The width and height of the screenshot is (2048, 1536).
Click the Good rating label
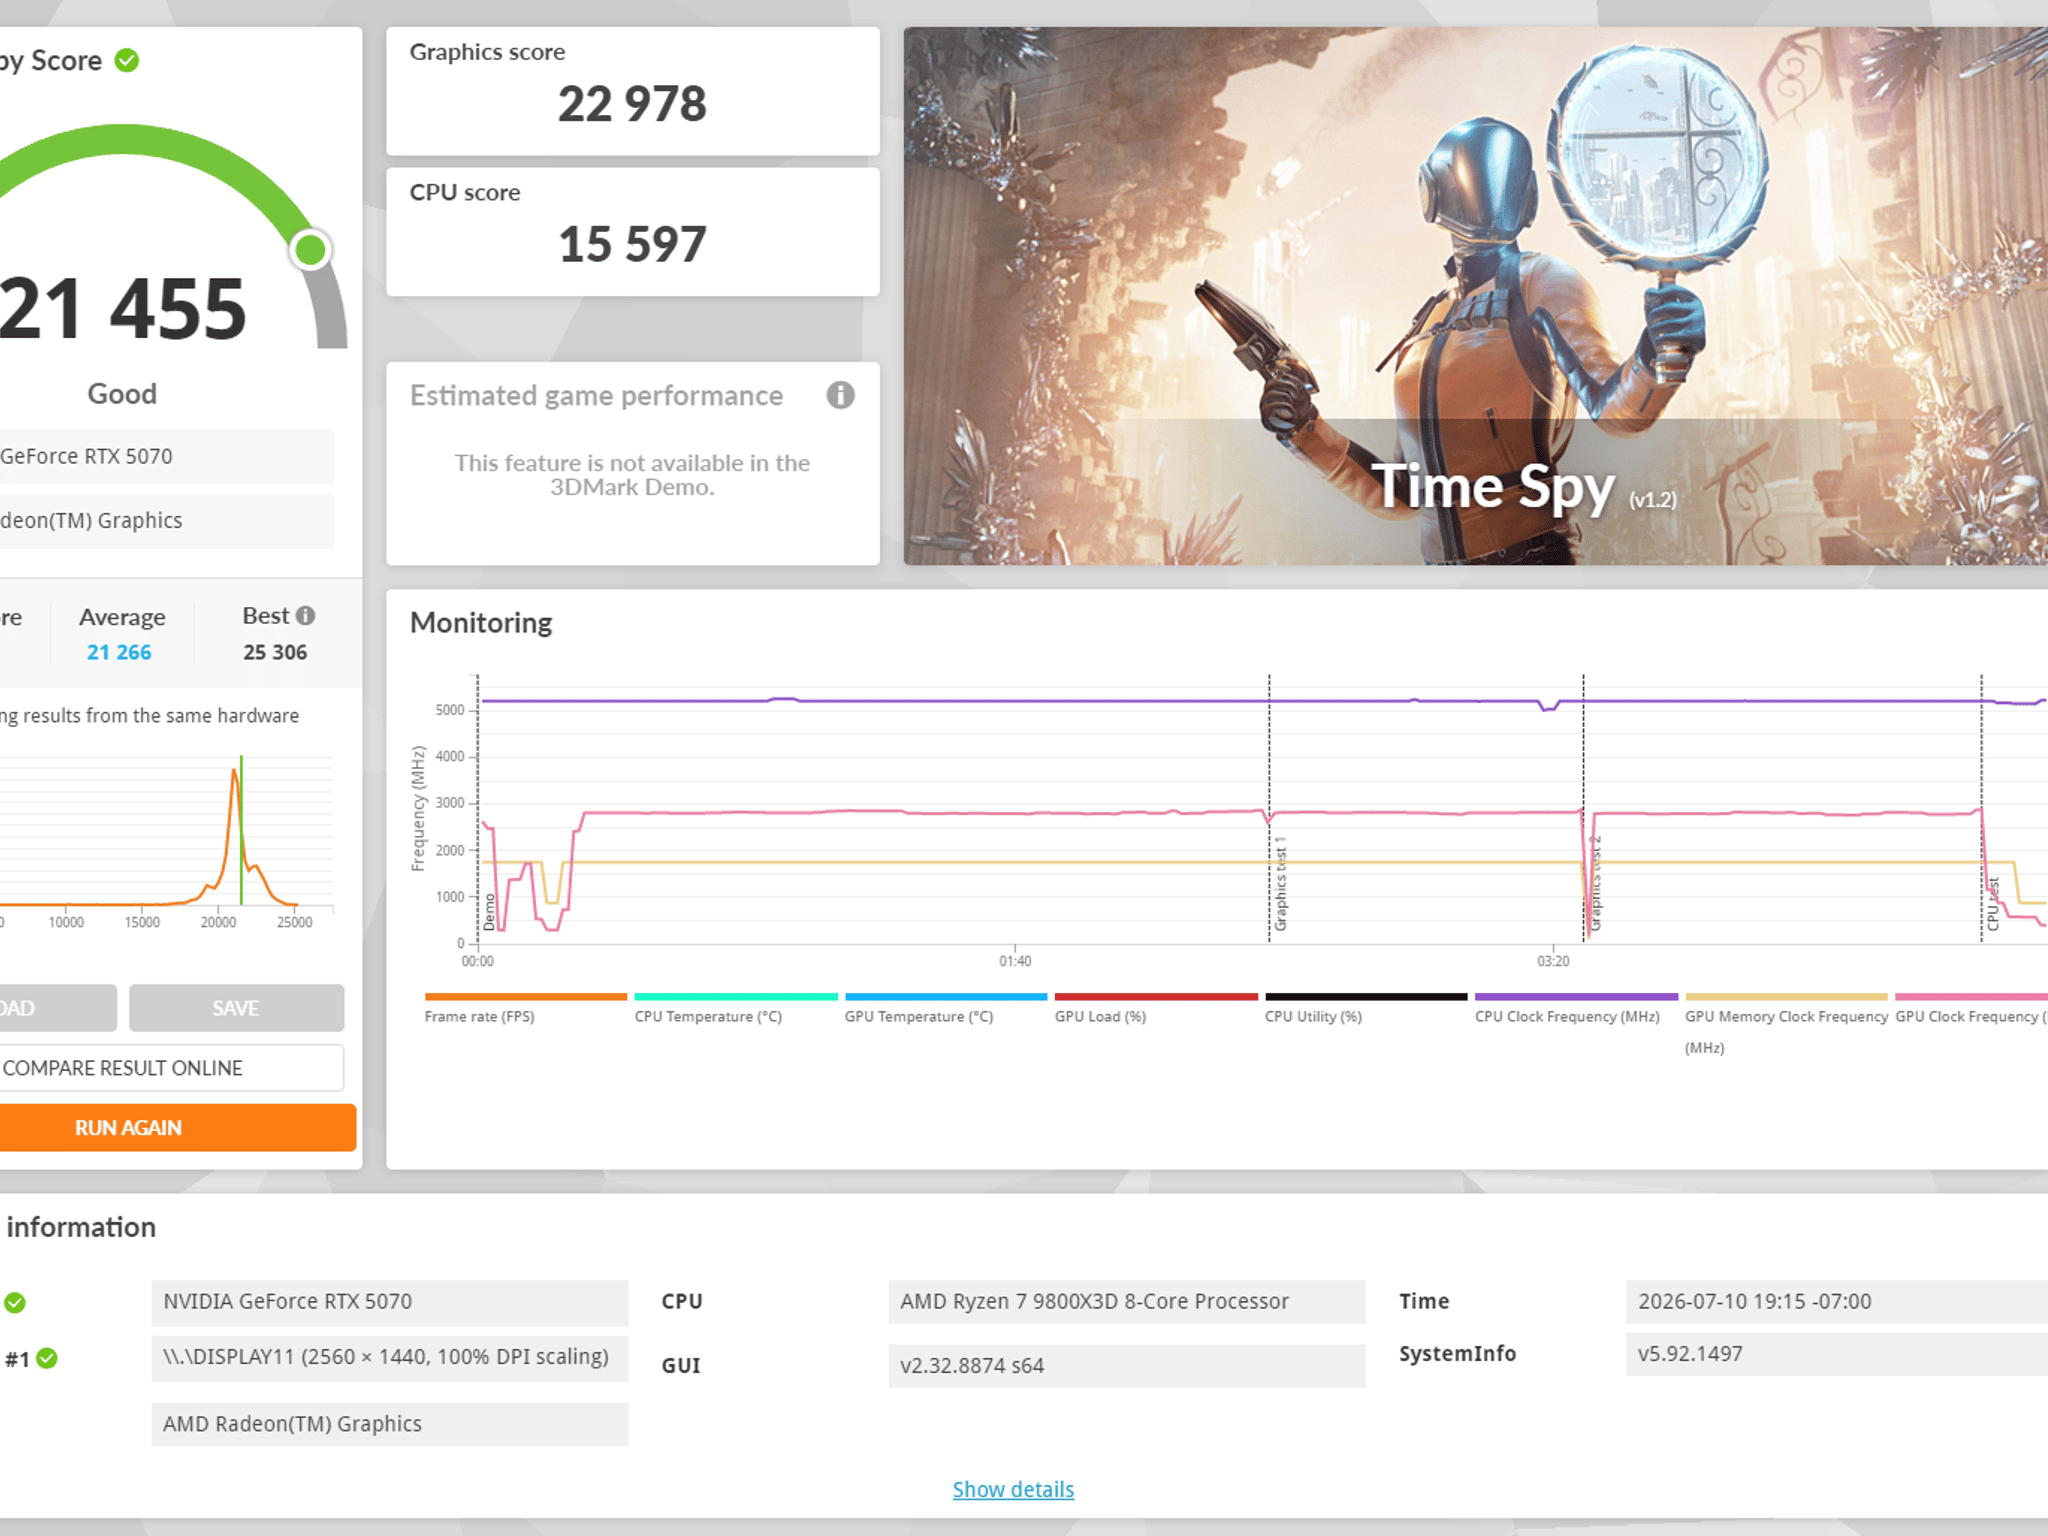122,394
